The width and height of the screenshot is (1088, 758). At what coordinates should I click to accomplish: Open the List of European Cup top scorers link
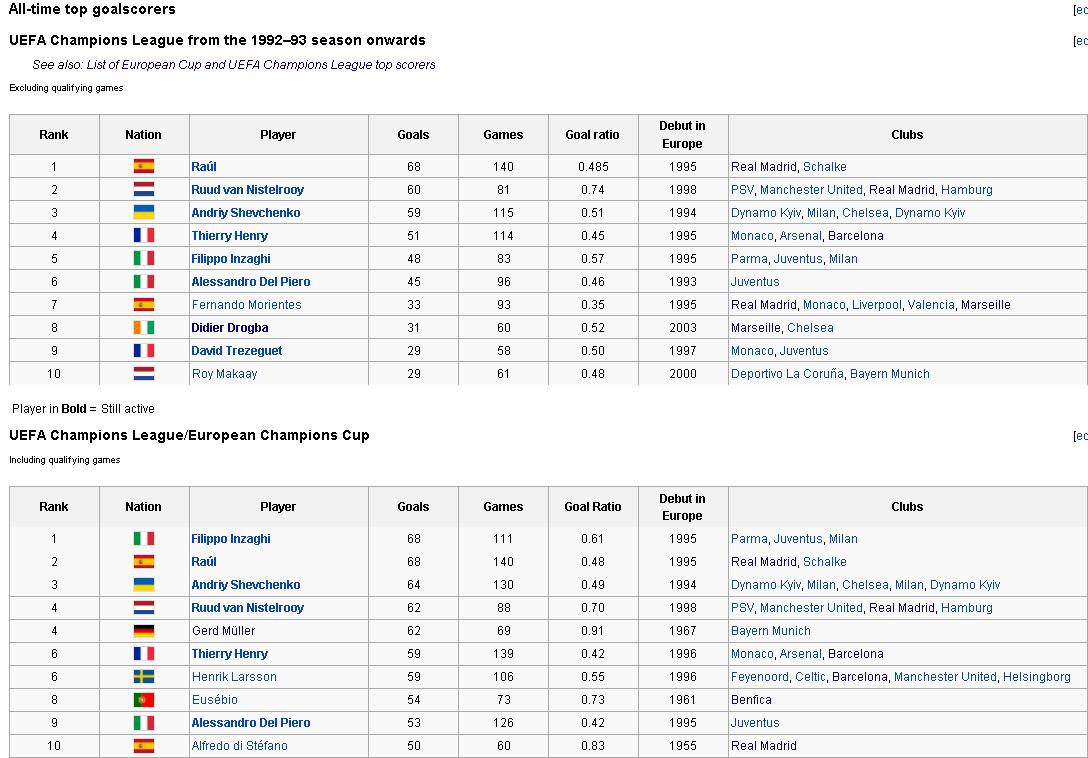point(261,65)
